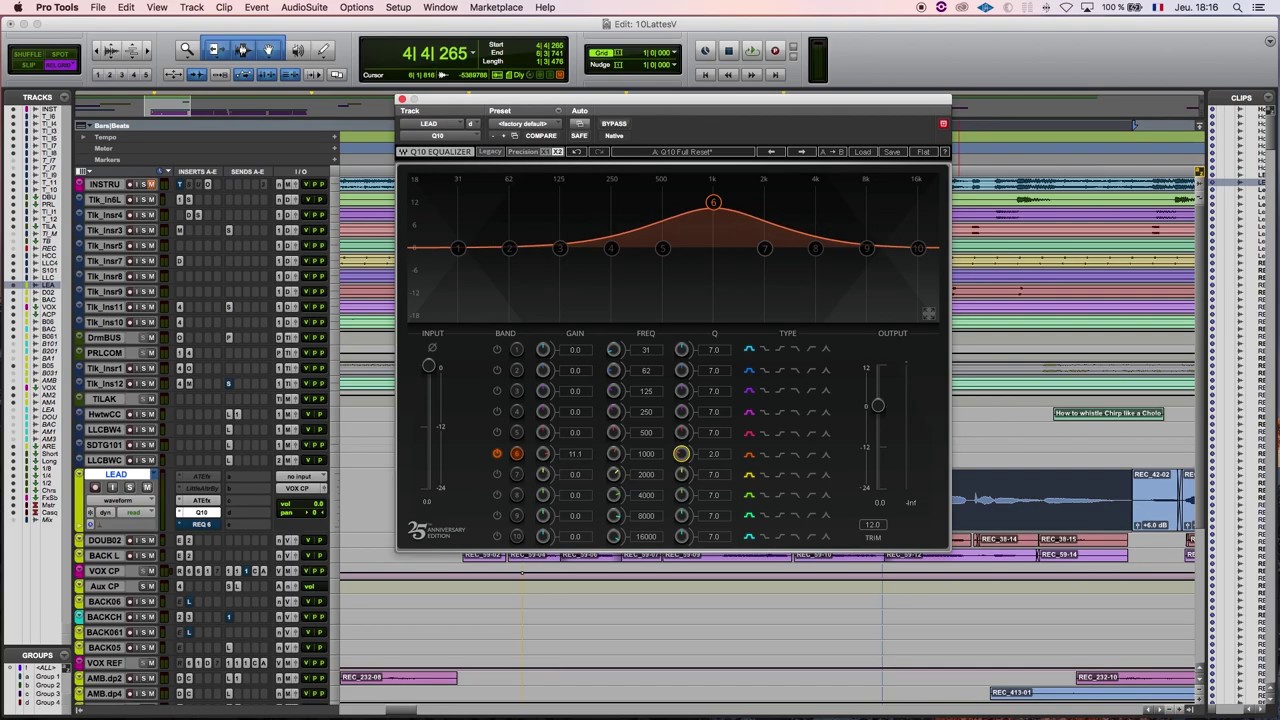Open the LEAD track selector dropdown

tap(430, 124)
